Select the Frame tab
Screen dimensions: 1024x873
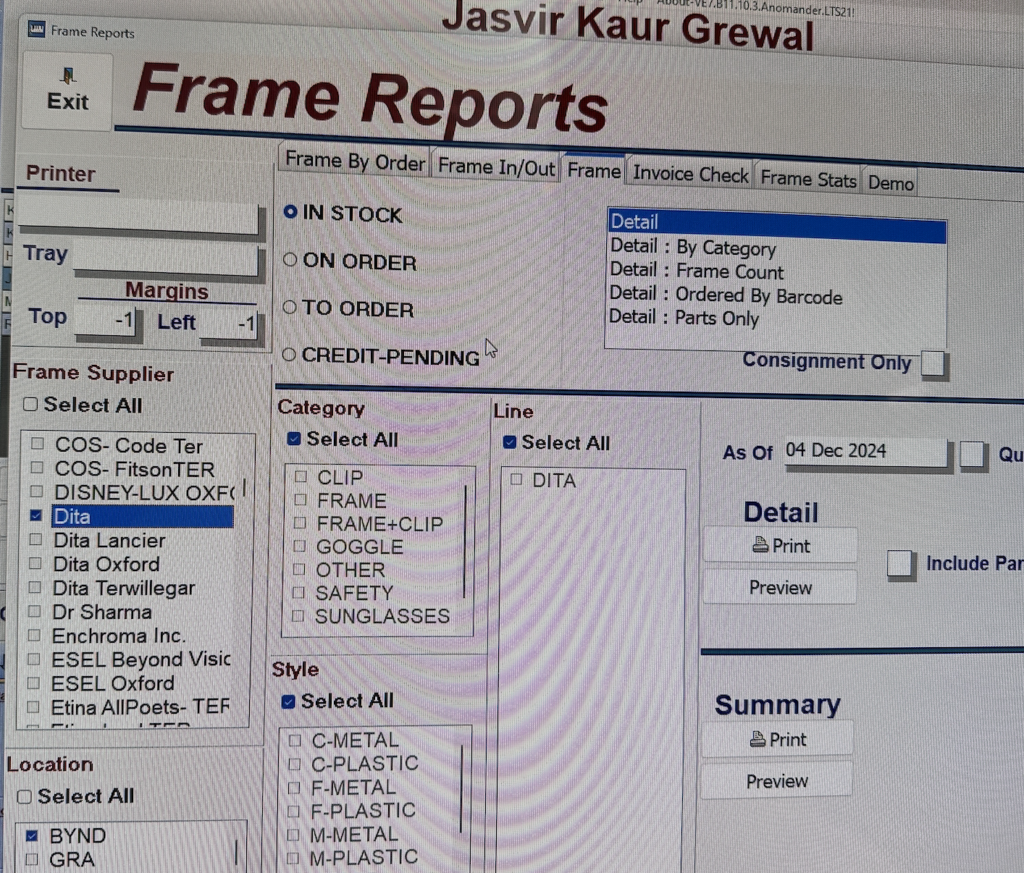pos(594,170)
